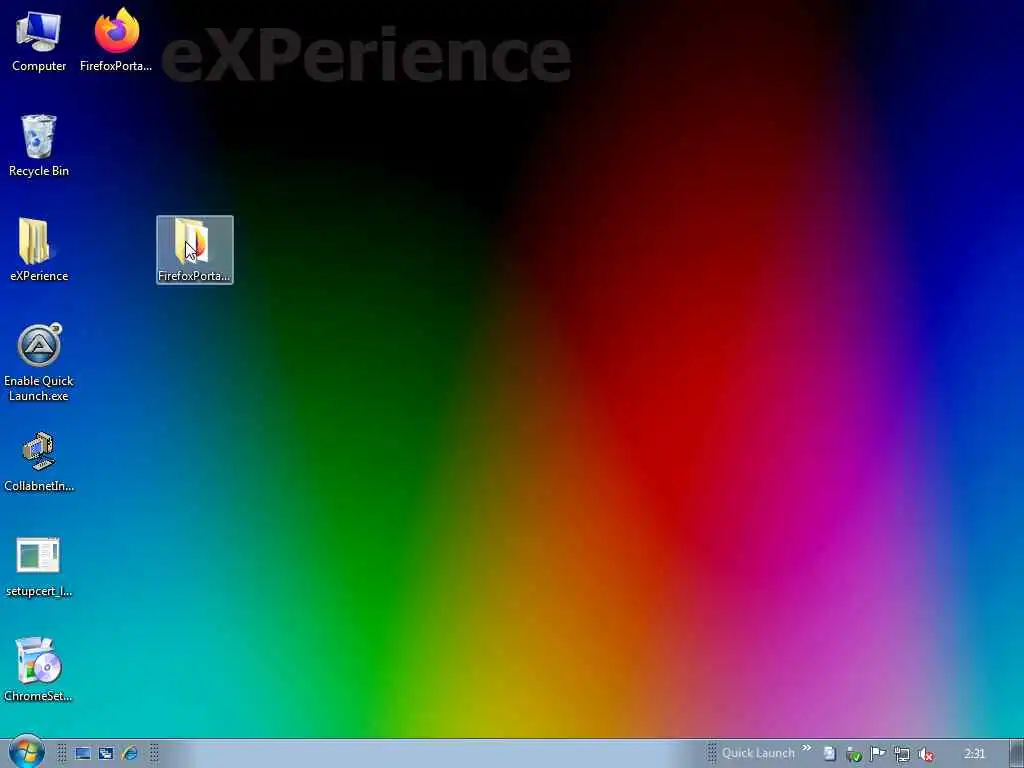Screen dimensions: 1024x768
Task: Open the Windows Start menu orb
Action: click(27, 753)
